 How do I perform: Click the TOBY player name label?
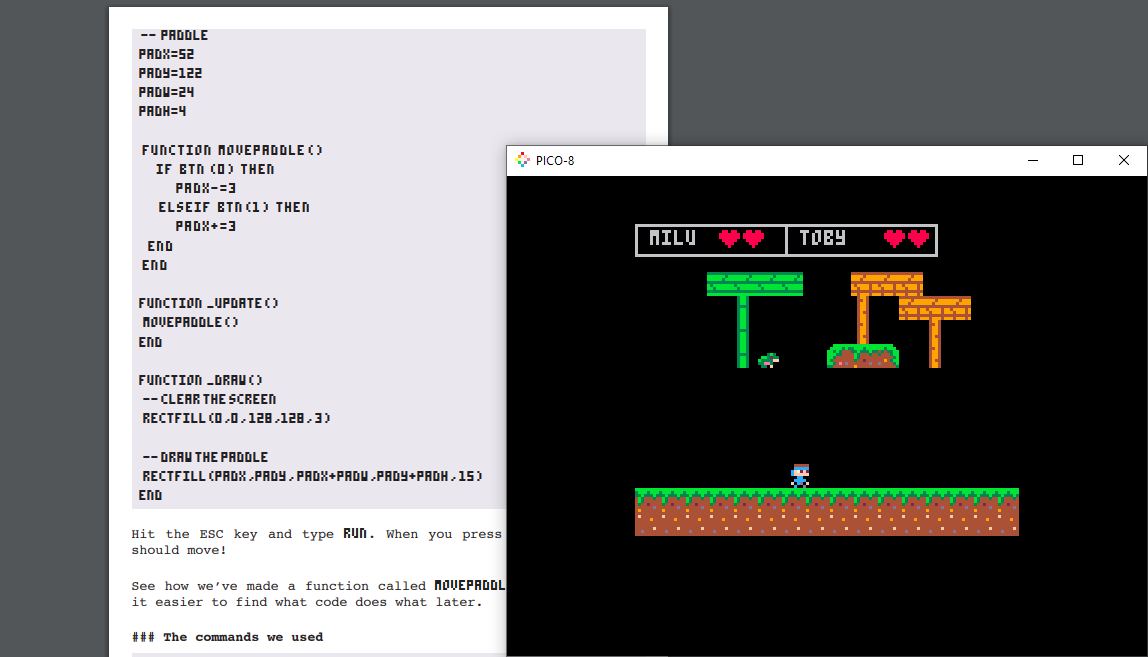click(x=823, y=238)
